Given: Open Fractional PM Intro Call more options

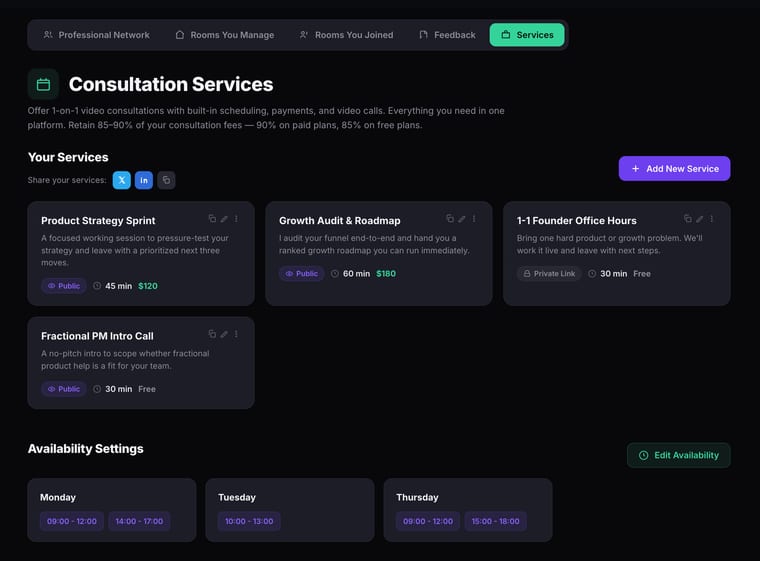Looking at the screenshot, I should tap(236, 335).
